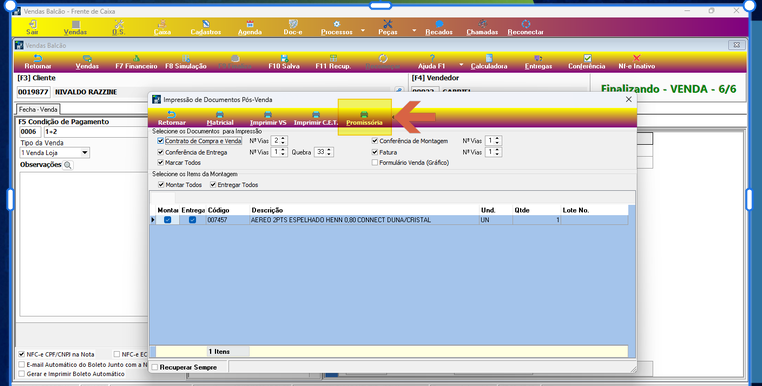
Task: Enable the Recuperar Sempre checkbox
Action: 155,367
